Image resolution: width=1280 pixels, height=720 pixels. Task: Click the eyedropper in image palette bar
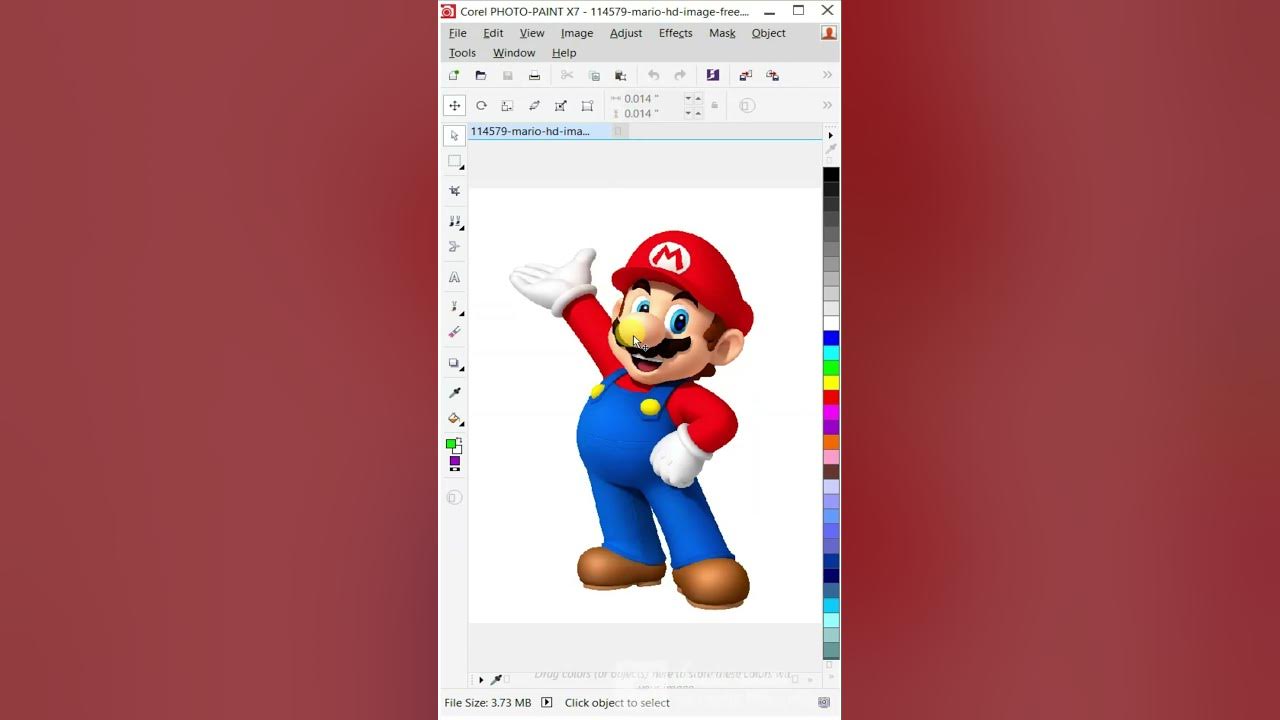point(495,680)
